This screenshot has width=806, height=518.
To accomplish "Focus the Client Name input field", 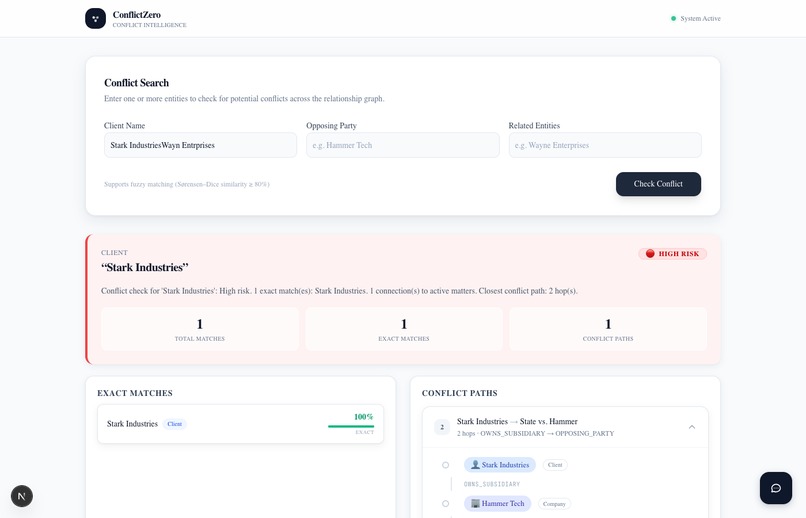I will 200,145.
